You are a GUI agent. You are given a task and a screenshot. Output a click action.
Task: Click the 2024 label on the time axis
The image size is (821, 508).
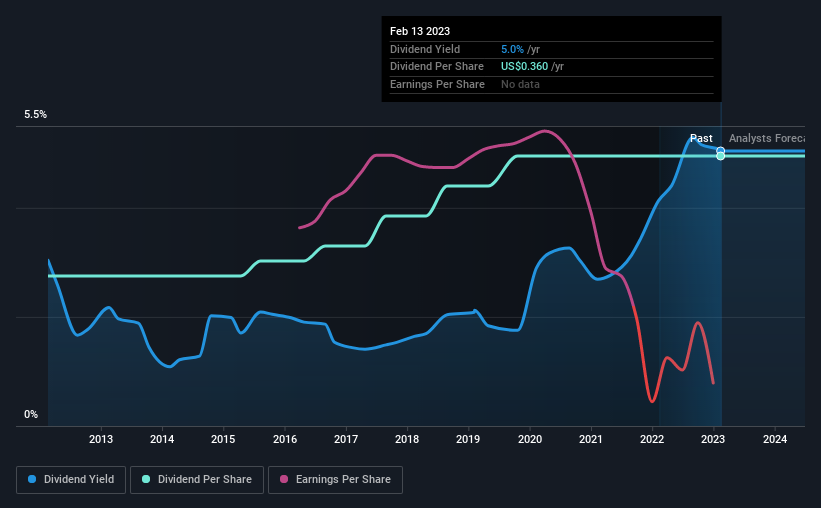(775, 439)
